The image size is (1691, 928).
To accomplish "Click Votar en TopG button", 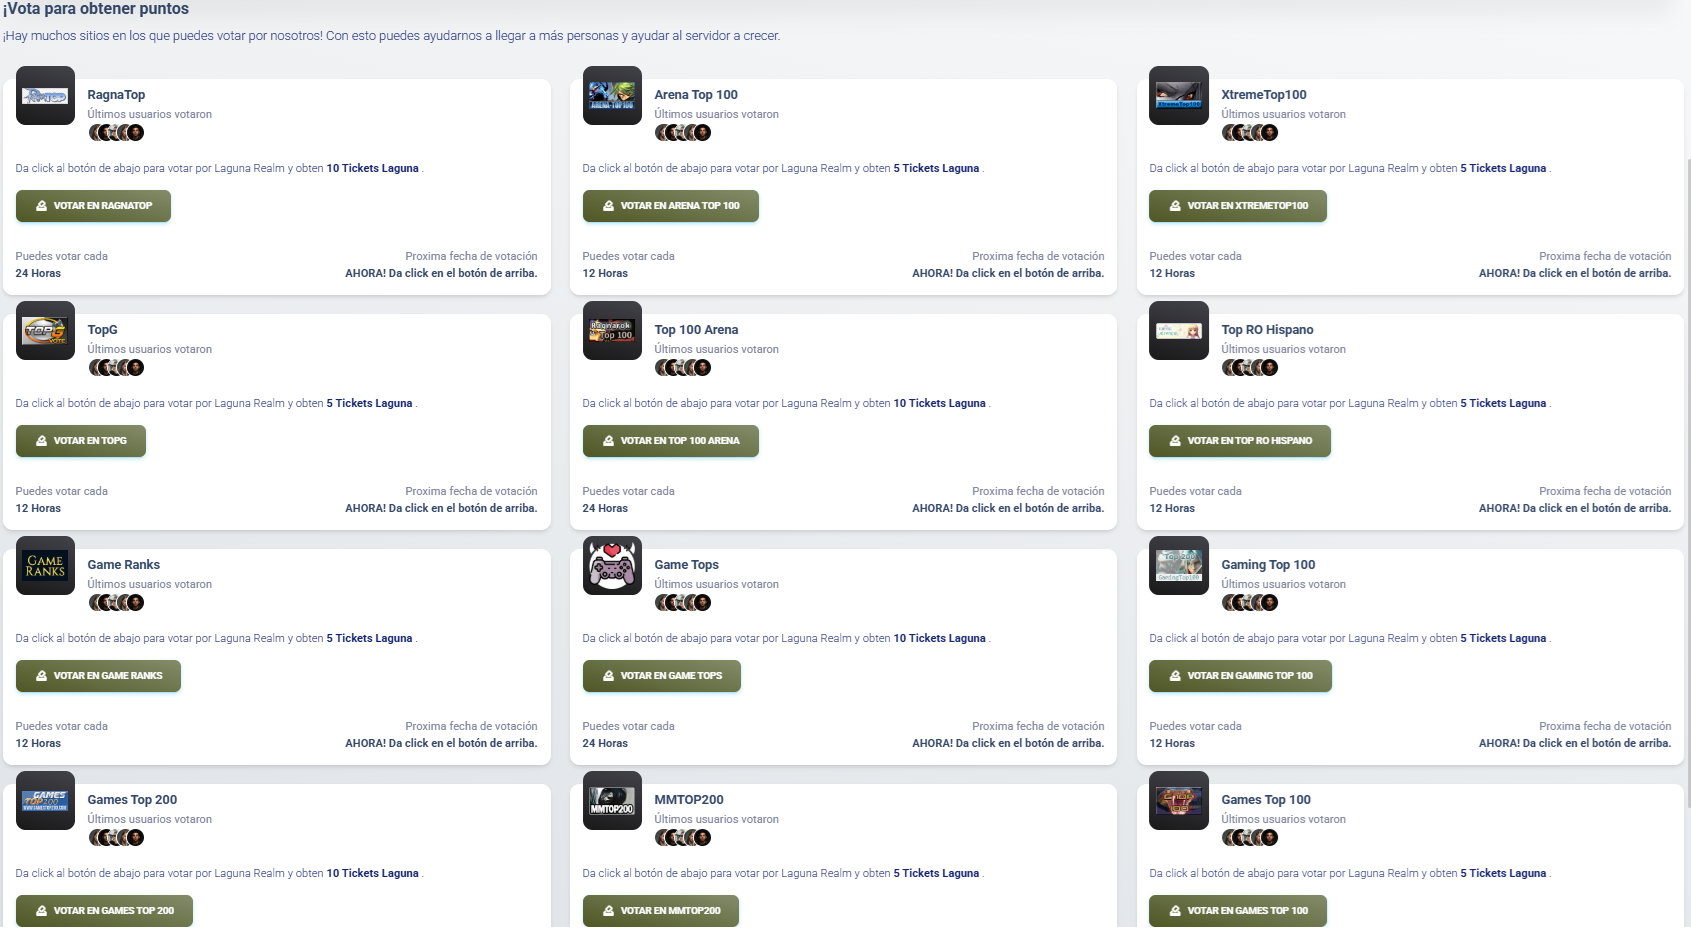I will pos(81,441).
